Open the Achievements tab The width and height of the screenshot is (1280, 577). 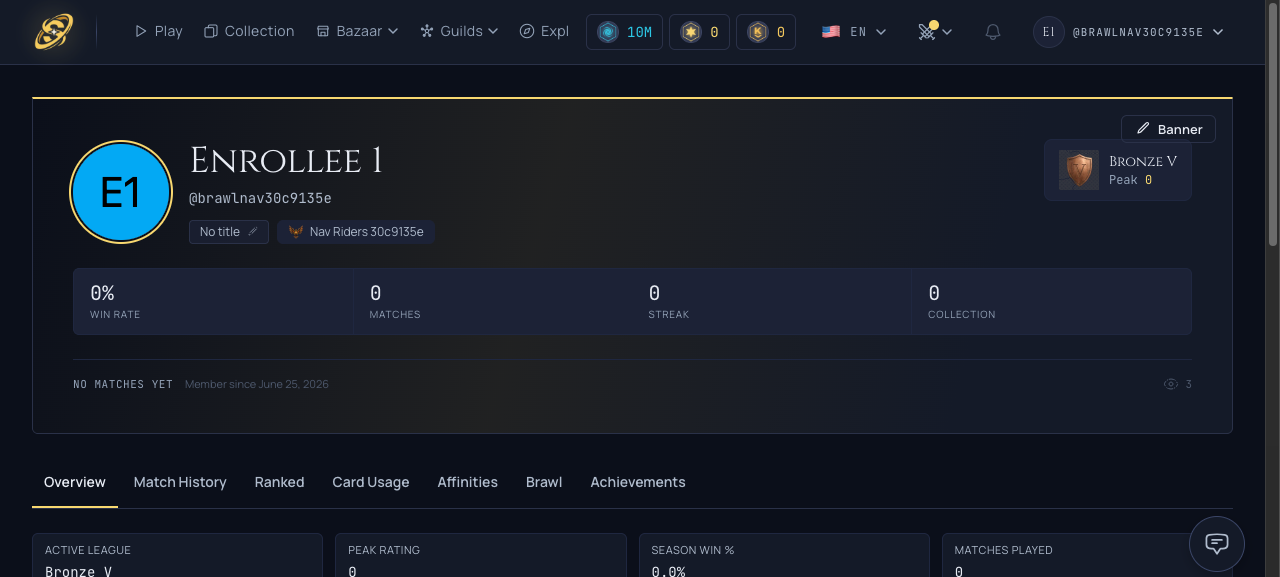point(638,482)
